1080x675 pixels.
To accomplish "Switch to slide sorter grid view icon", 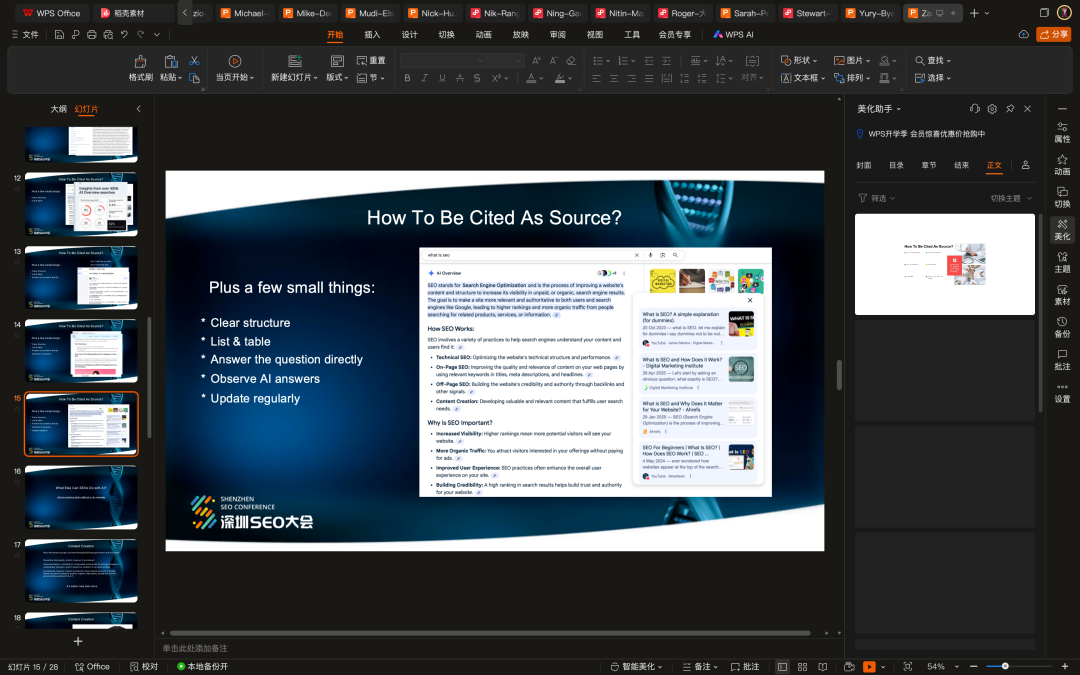I will coord(802,666).
